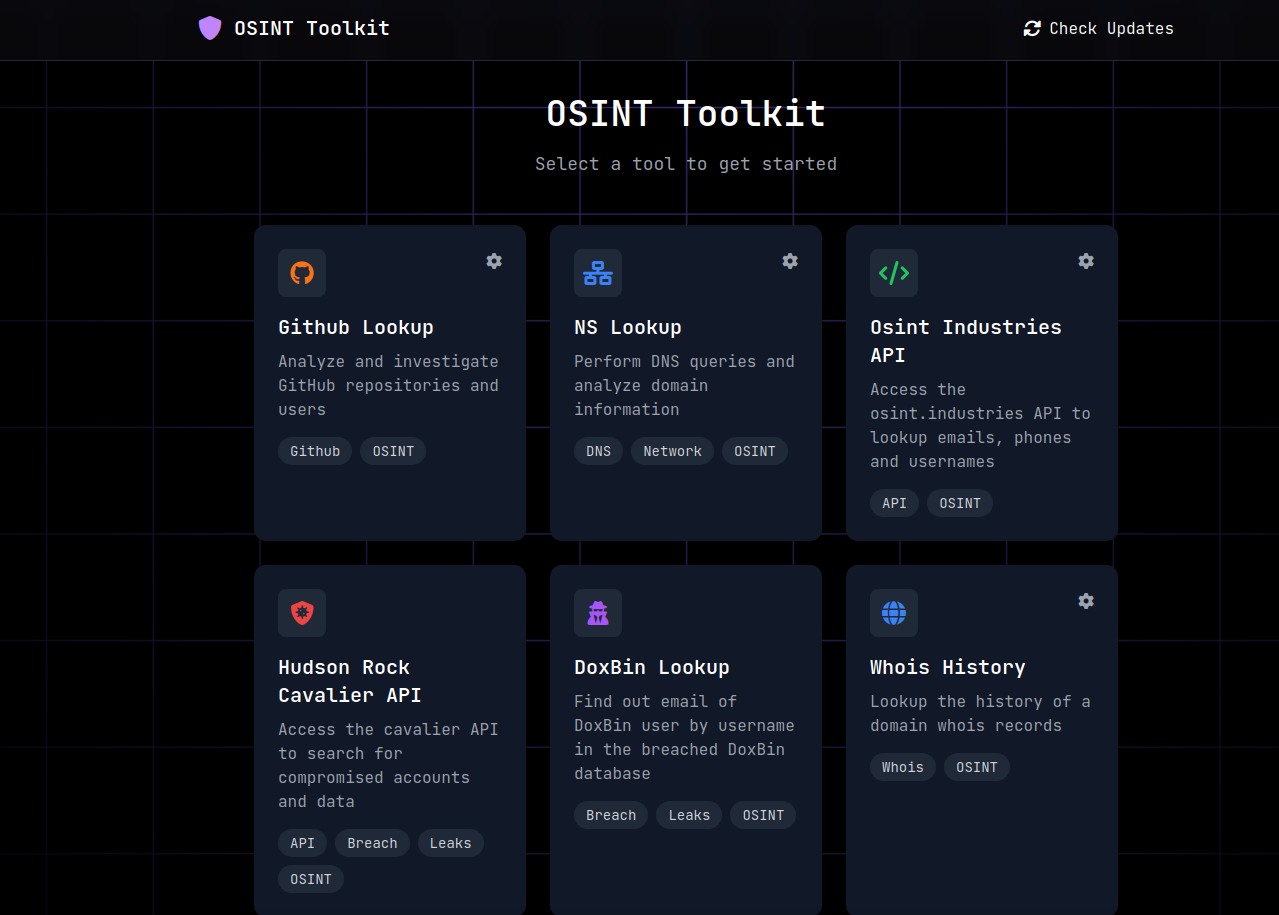The height and width of the screenshot is (915, 1279).
Task: Click the NS Lookup description text
Action: click(684, 385)
